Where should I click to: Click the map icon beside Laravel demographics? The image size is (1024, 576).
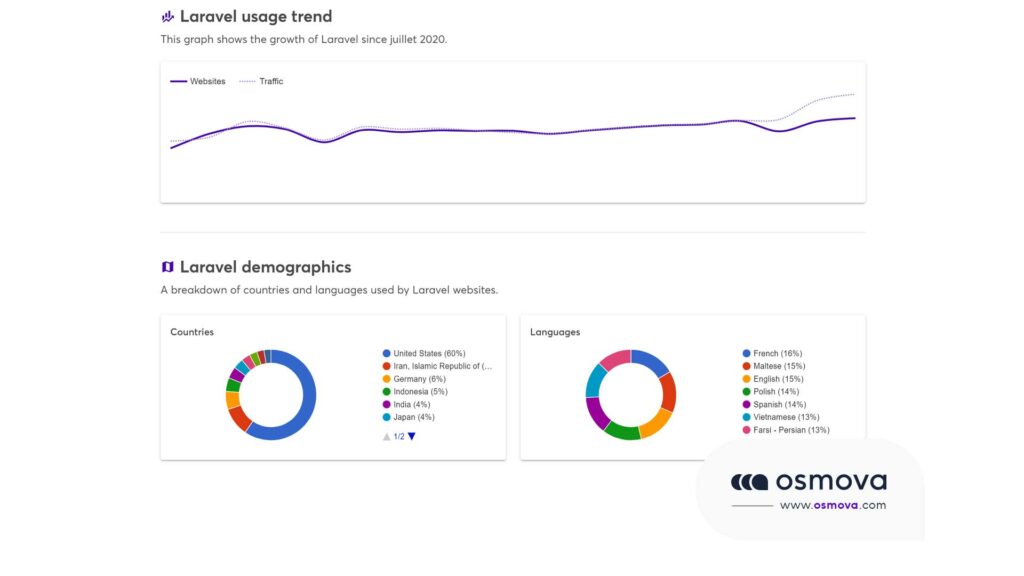[x=167, y=267]
